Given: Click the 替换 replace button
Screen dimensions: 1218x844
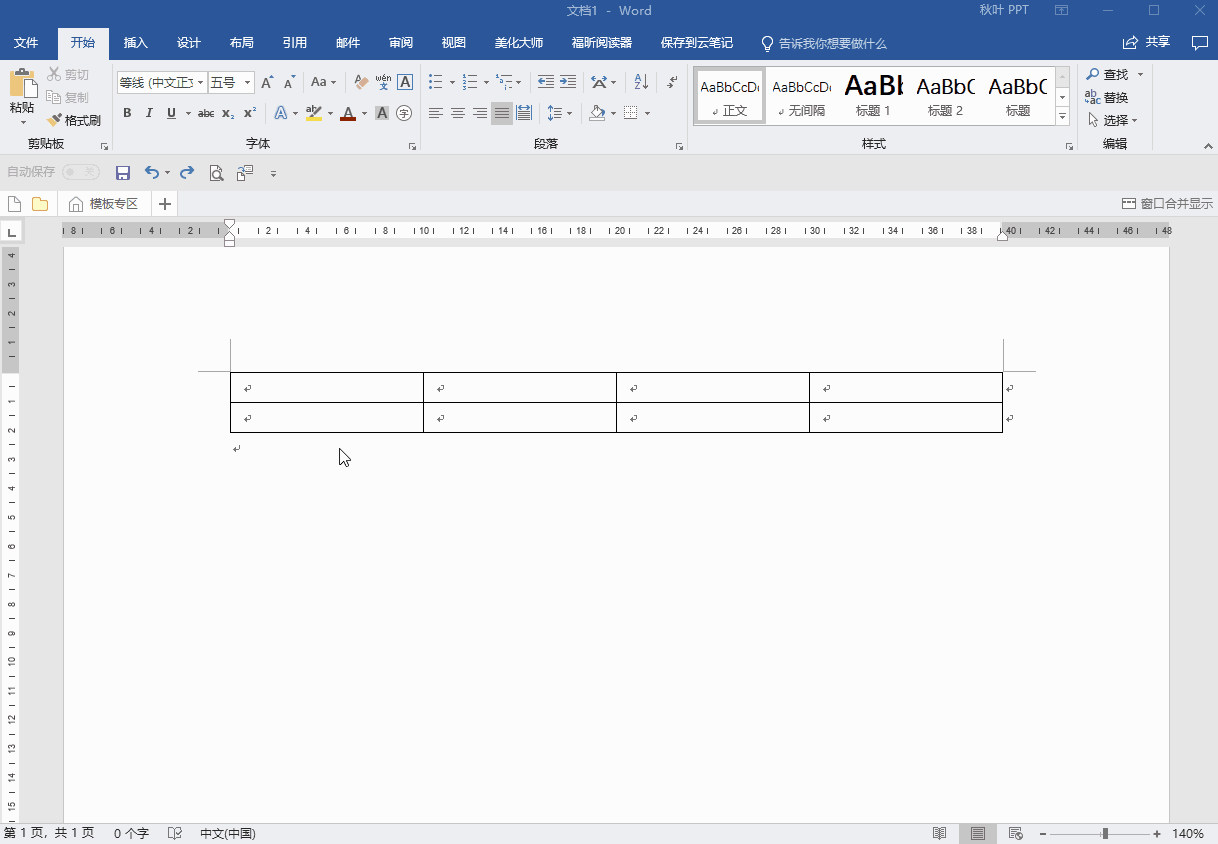Looking at the screenshot, I should (1107, 97).
